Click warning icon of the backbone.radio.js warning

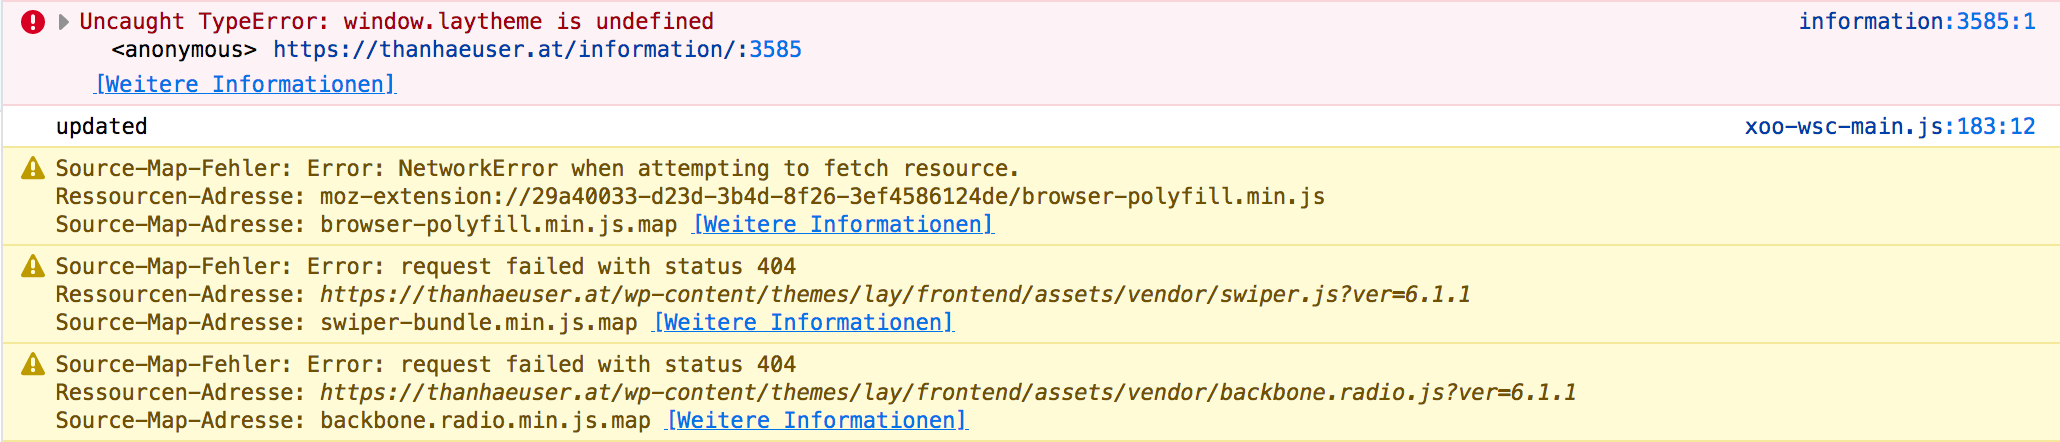[x=33, y=364]
